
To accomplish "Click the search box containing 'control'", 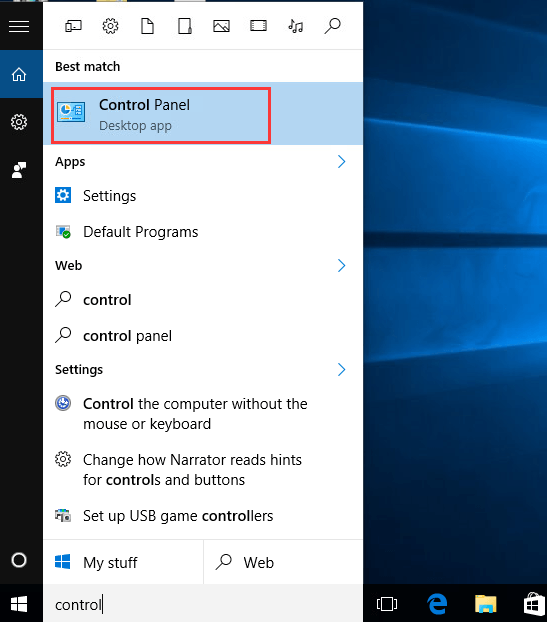I will point(203,605).
